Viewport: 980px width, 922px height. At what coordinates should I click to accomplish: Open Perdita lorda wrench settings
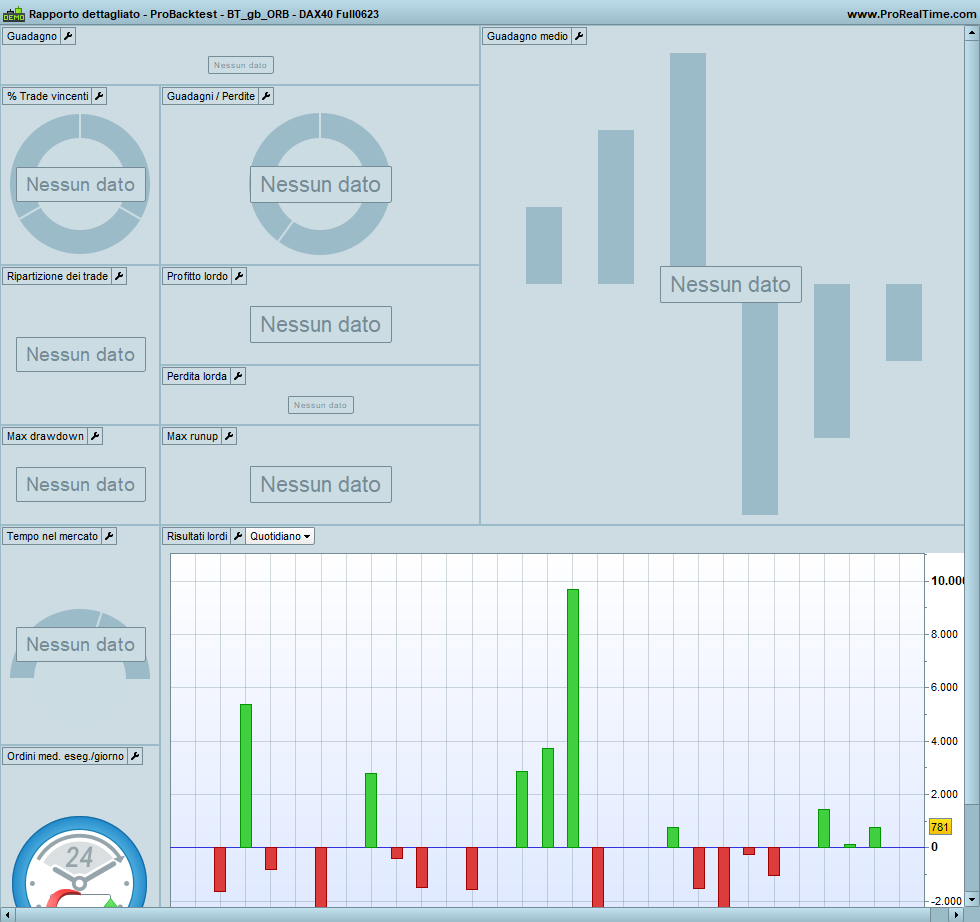[238, 376]
